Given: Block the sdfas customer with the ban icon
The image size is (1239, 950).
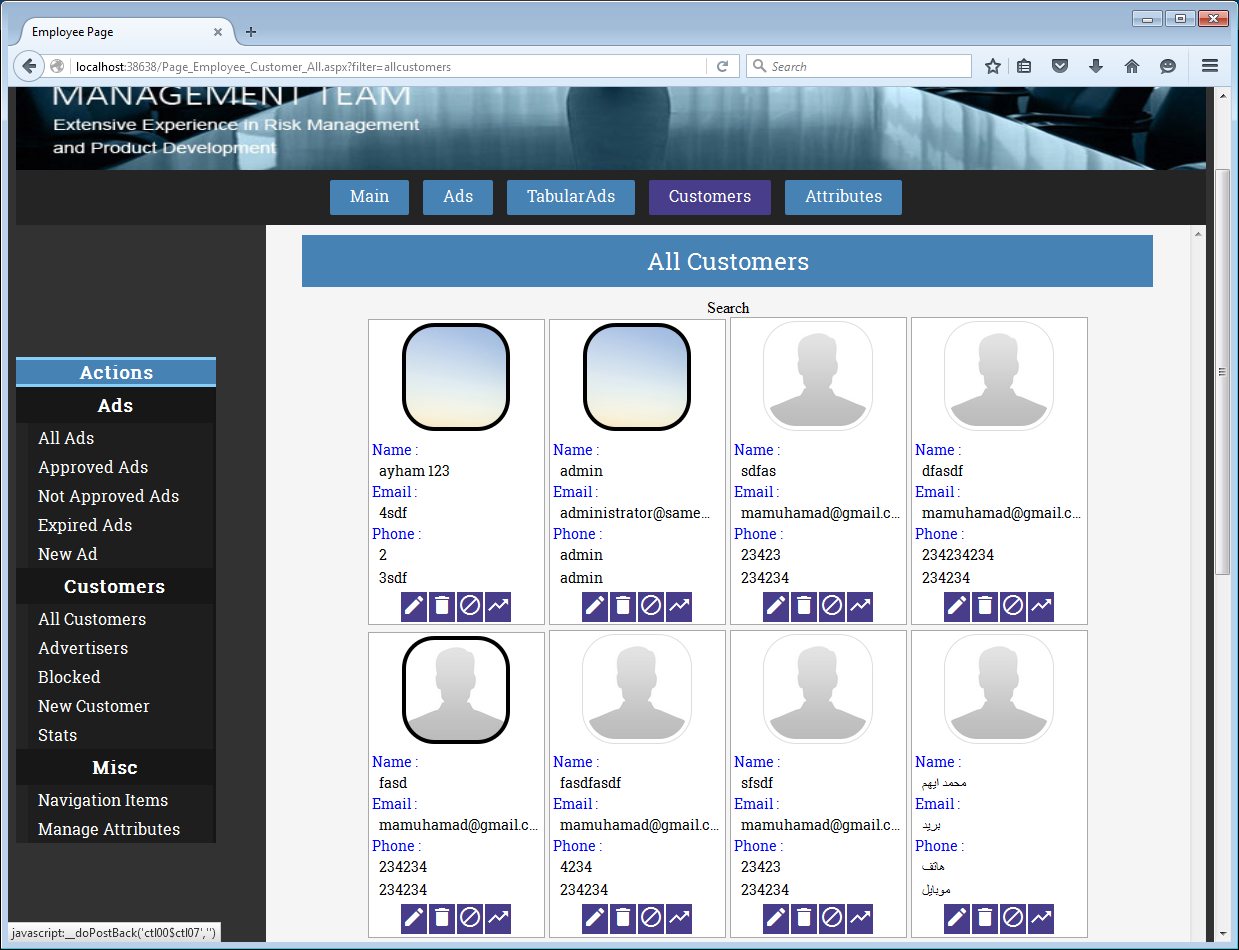Looking at the screenshot, I should click(832, 606).
